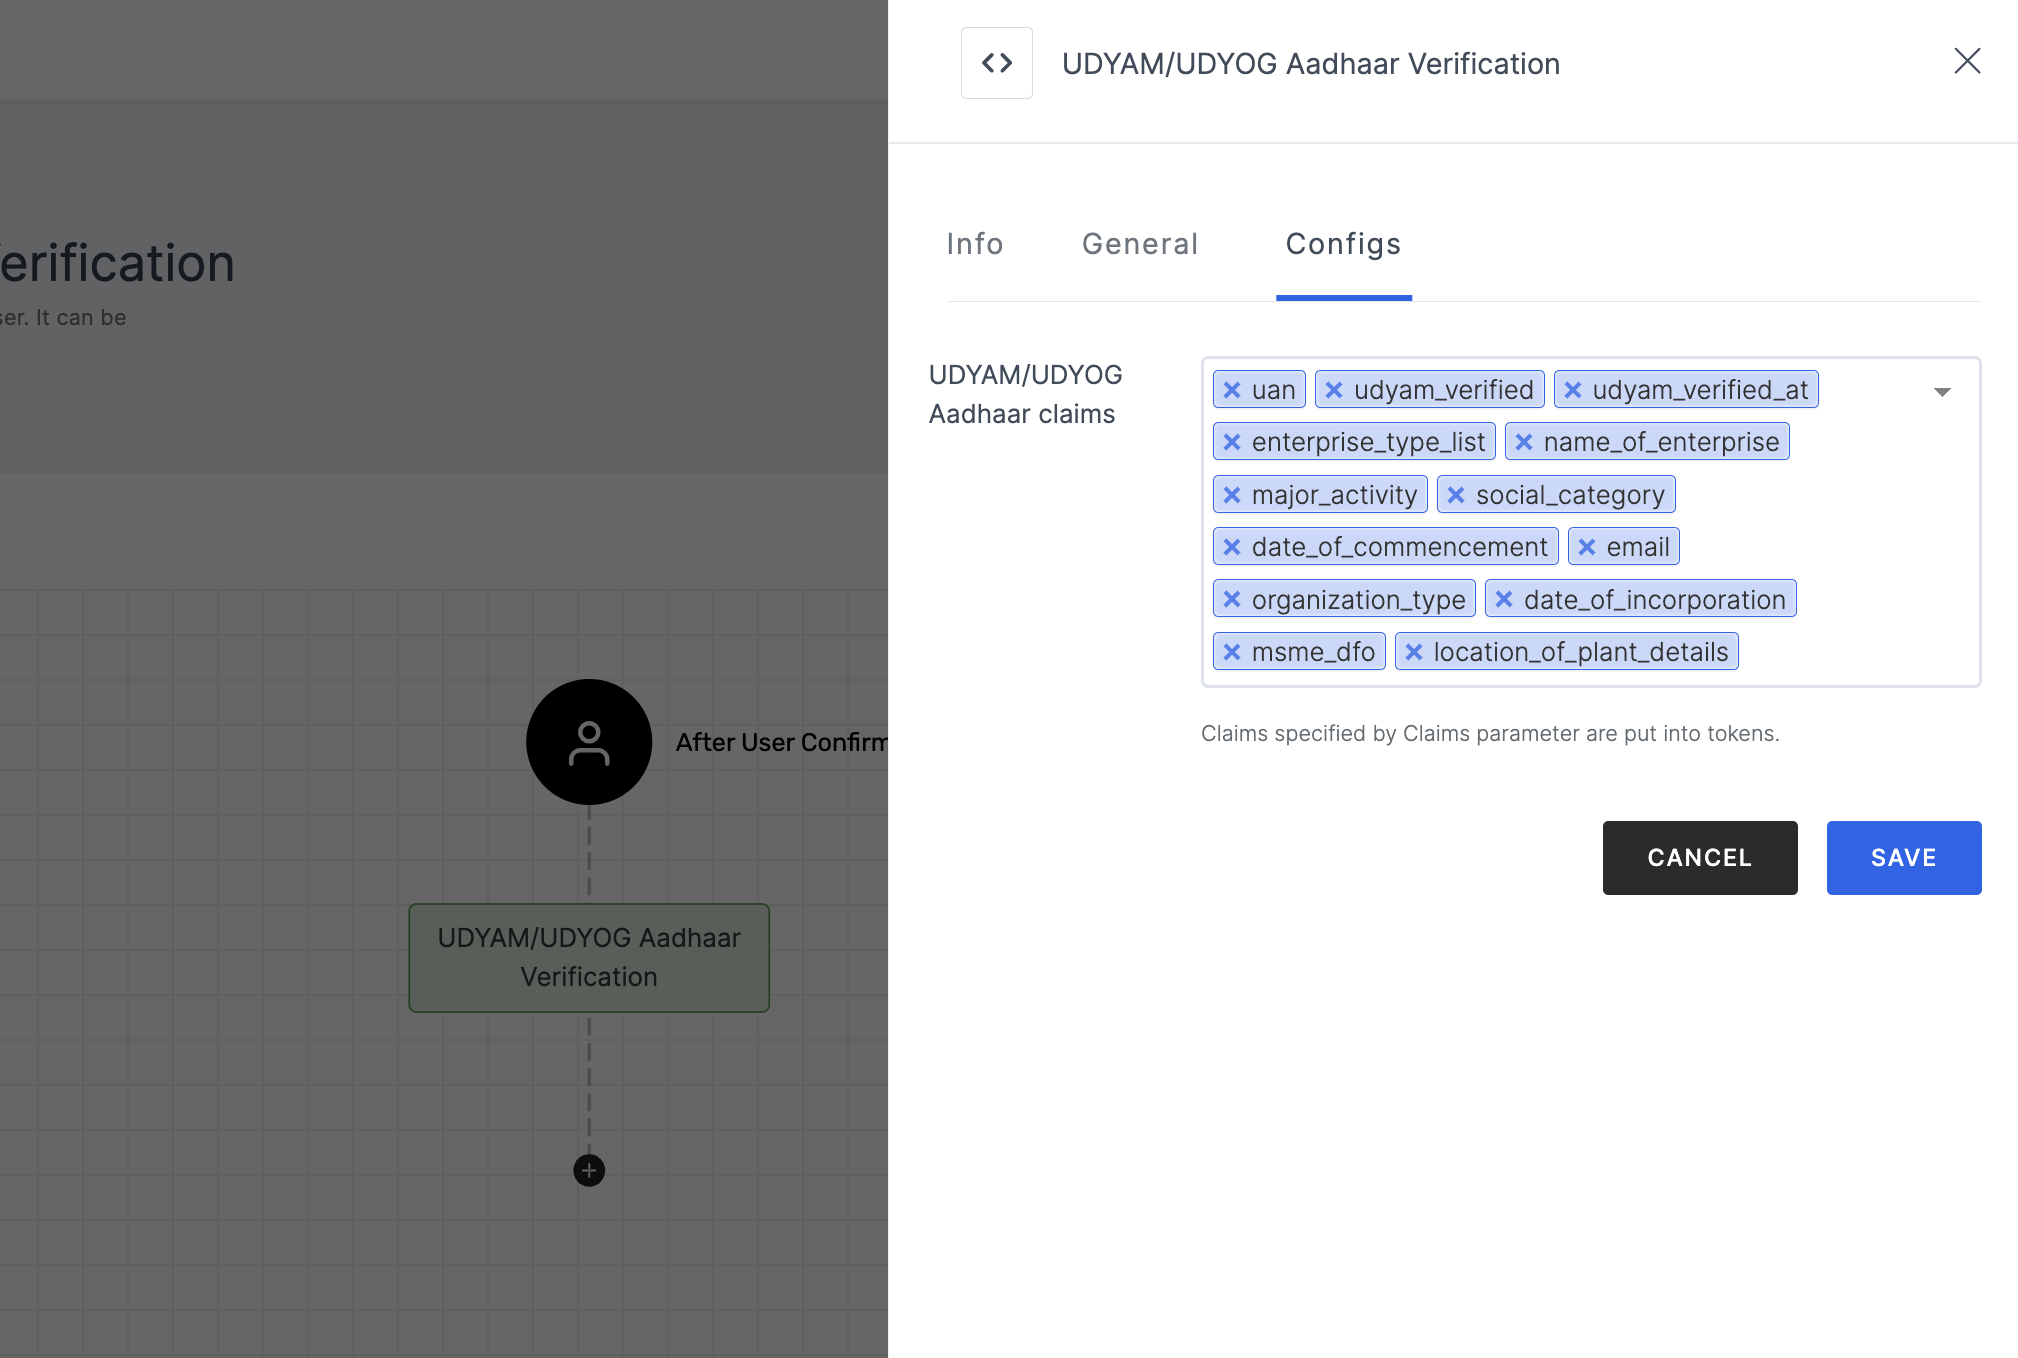Remove the social_category claim tag
The image size is (2018, 1358).
click(x=1456, y=495)
